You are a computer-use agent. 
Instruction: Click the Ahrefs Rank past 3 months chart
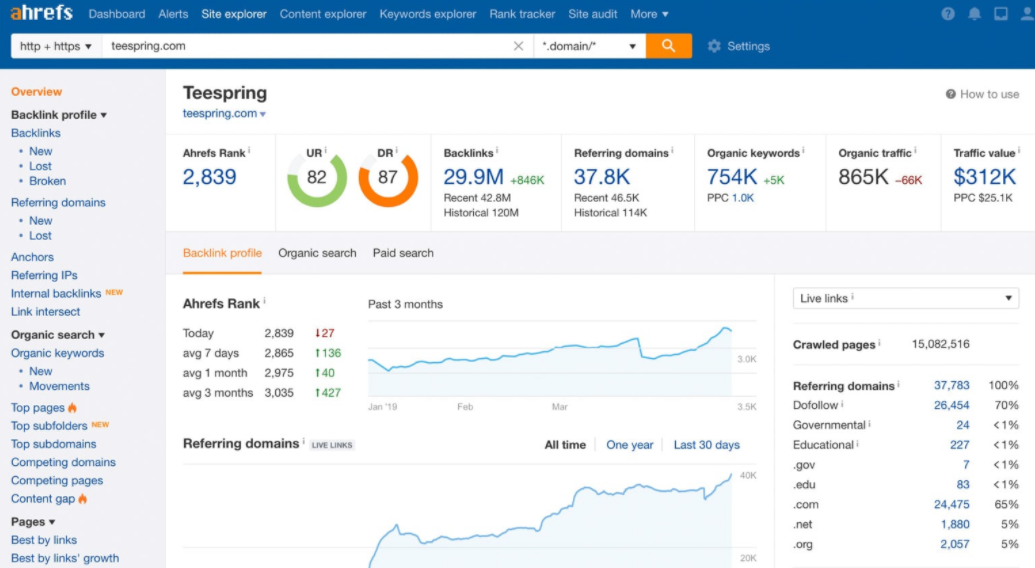click(550, 361)
